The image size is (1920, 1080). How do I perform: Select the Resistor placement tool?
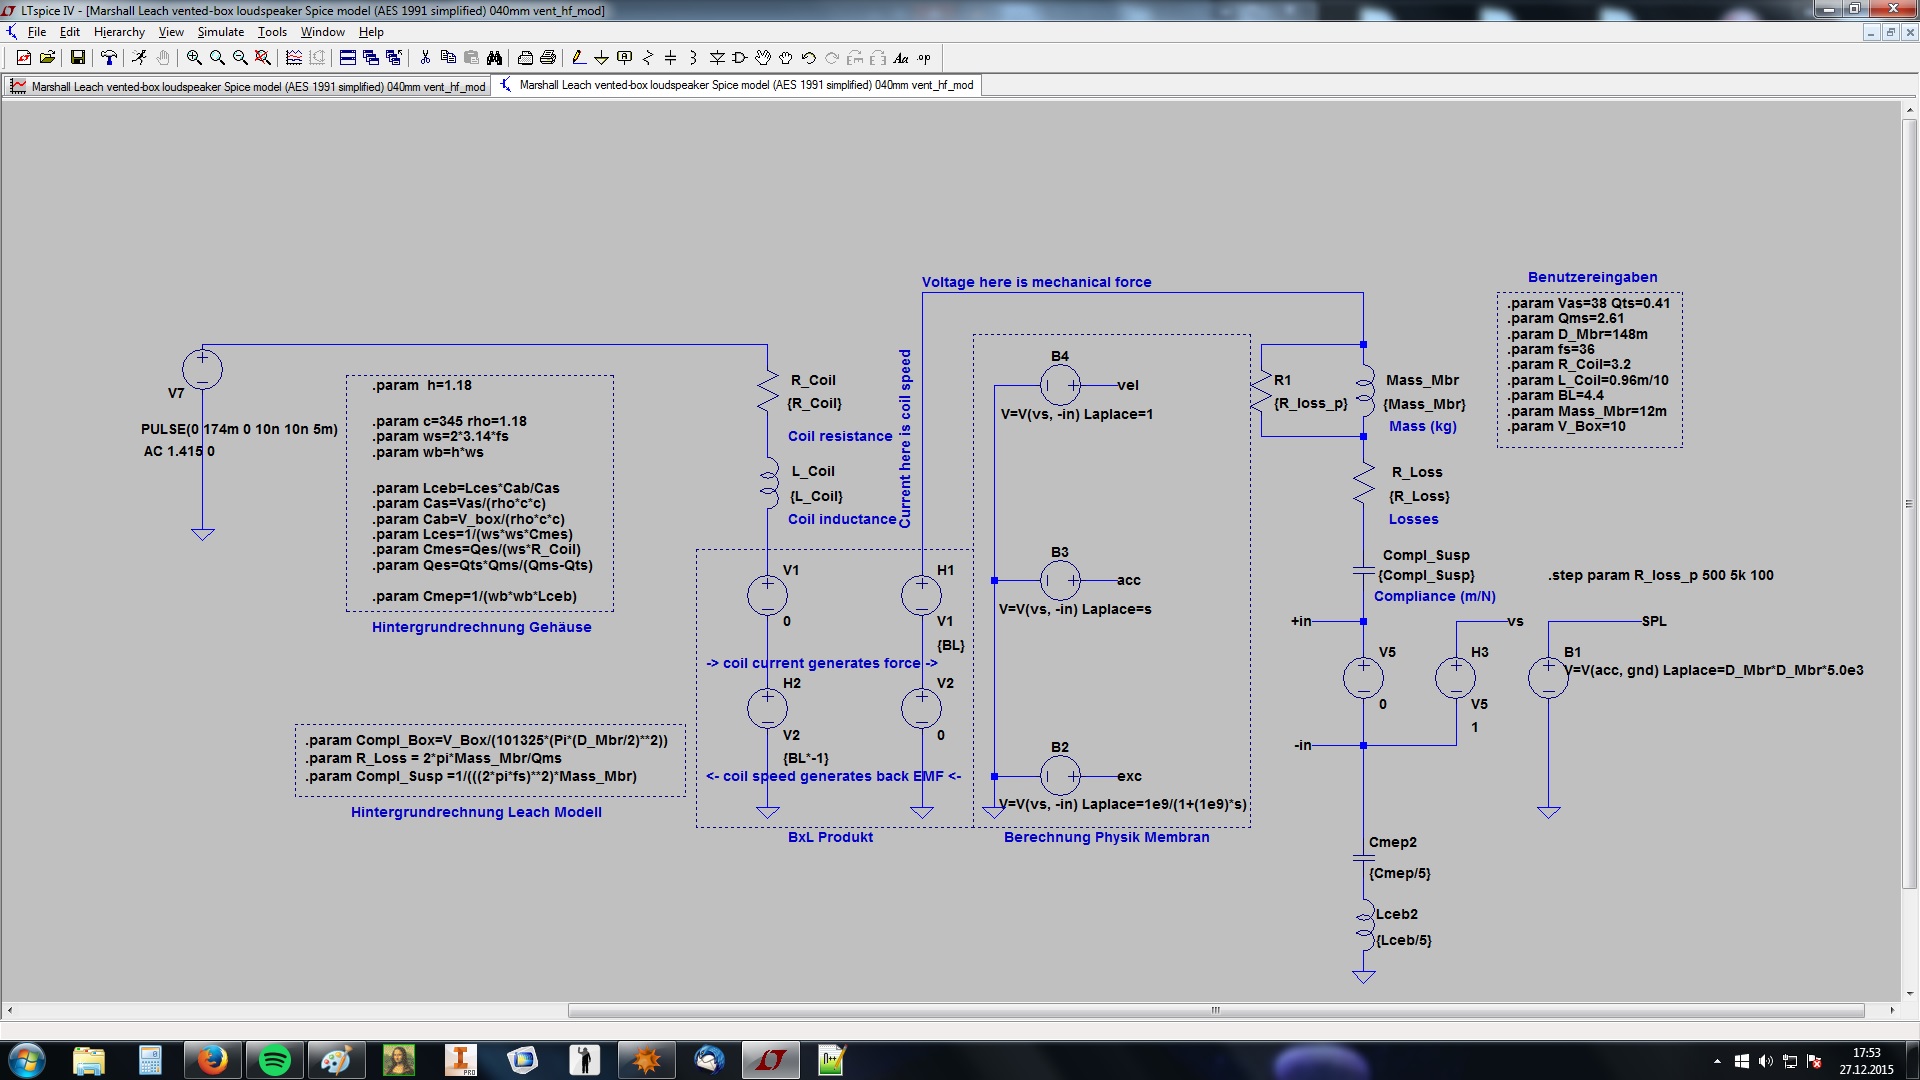(647, 58)
